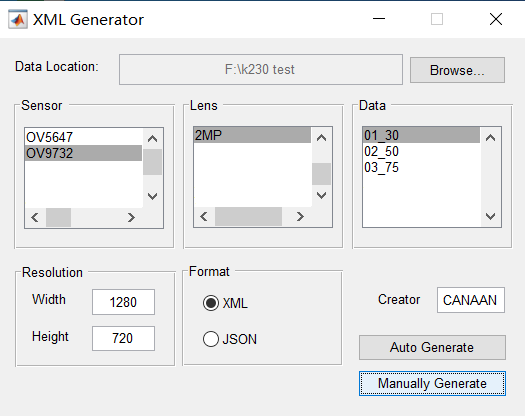Click Lens list scroll down arrow
The height and width of the screenshot is (416, 525).
pos(321,195)
